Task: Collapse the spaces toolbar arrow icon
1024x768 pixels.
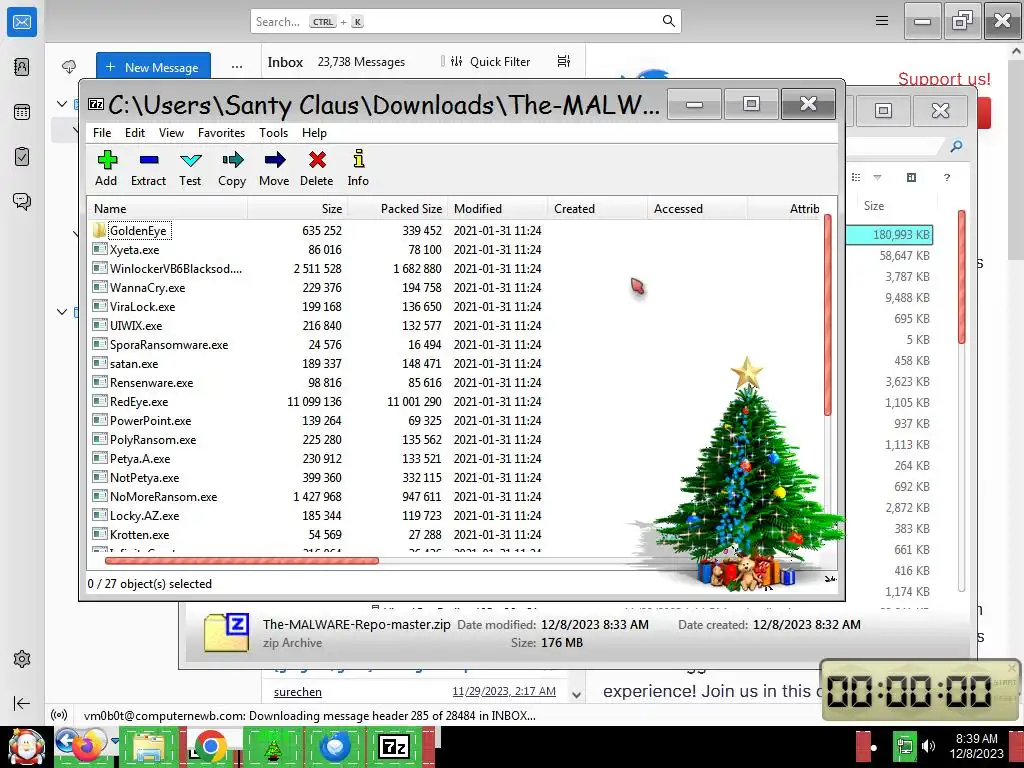Action: click(22, 703)
